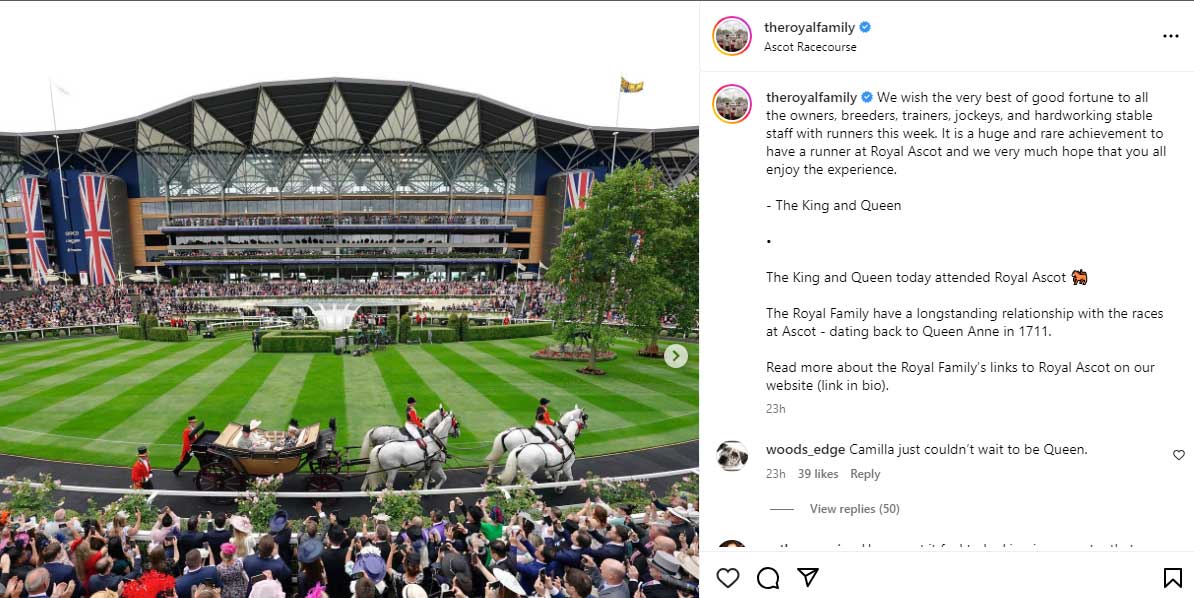The height and width of the screenshot is (598, 1194).
Task: Click the woods_edge username
Action: coord(805,450)
